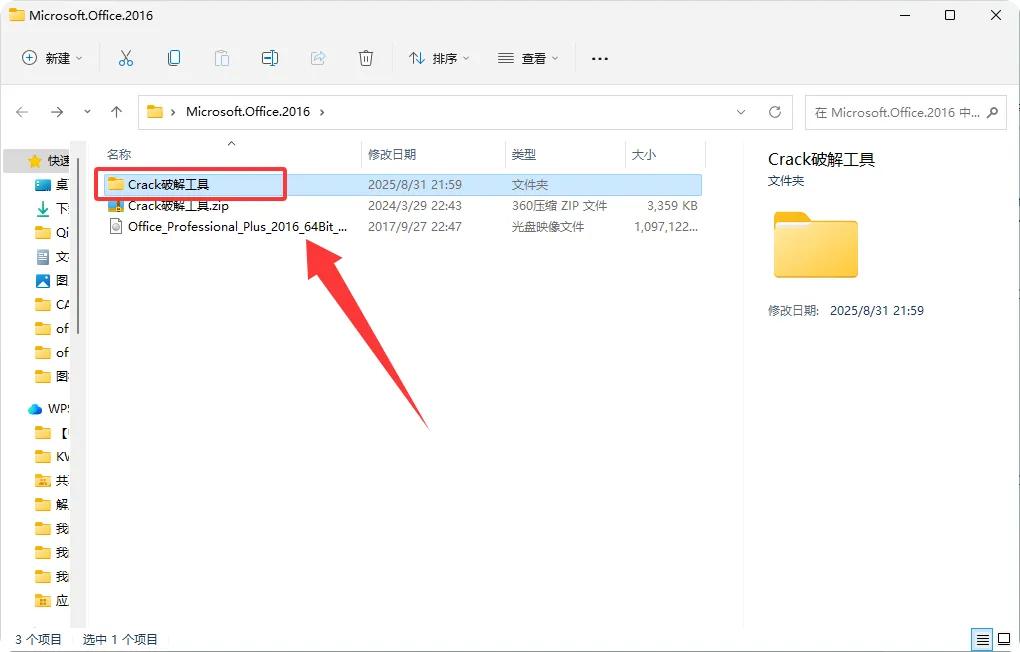Click the 3,359 KB size cell
Screen dimensions: 1020x652
click(672, 206)
